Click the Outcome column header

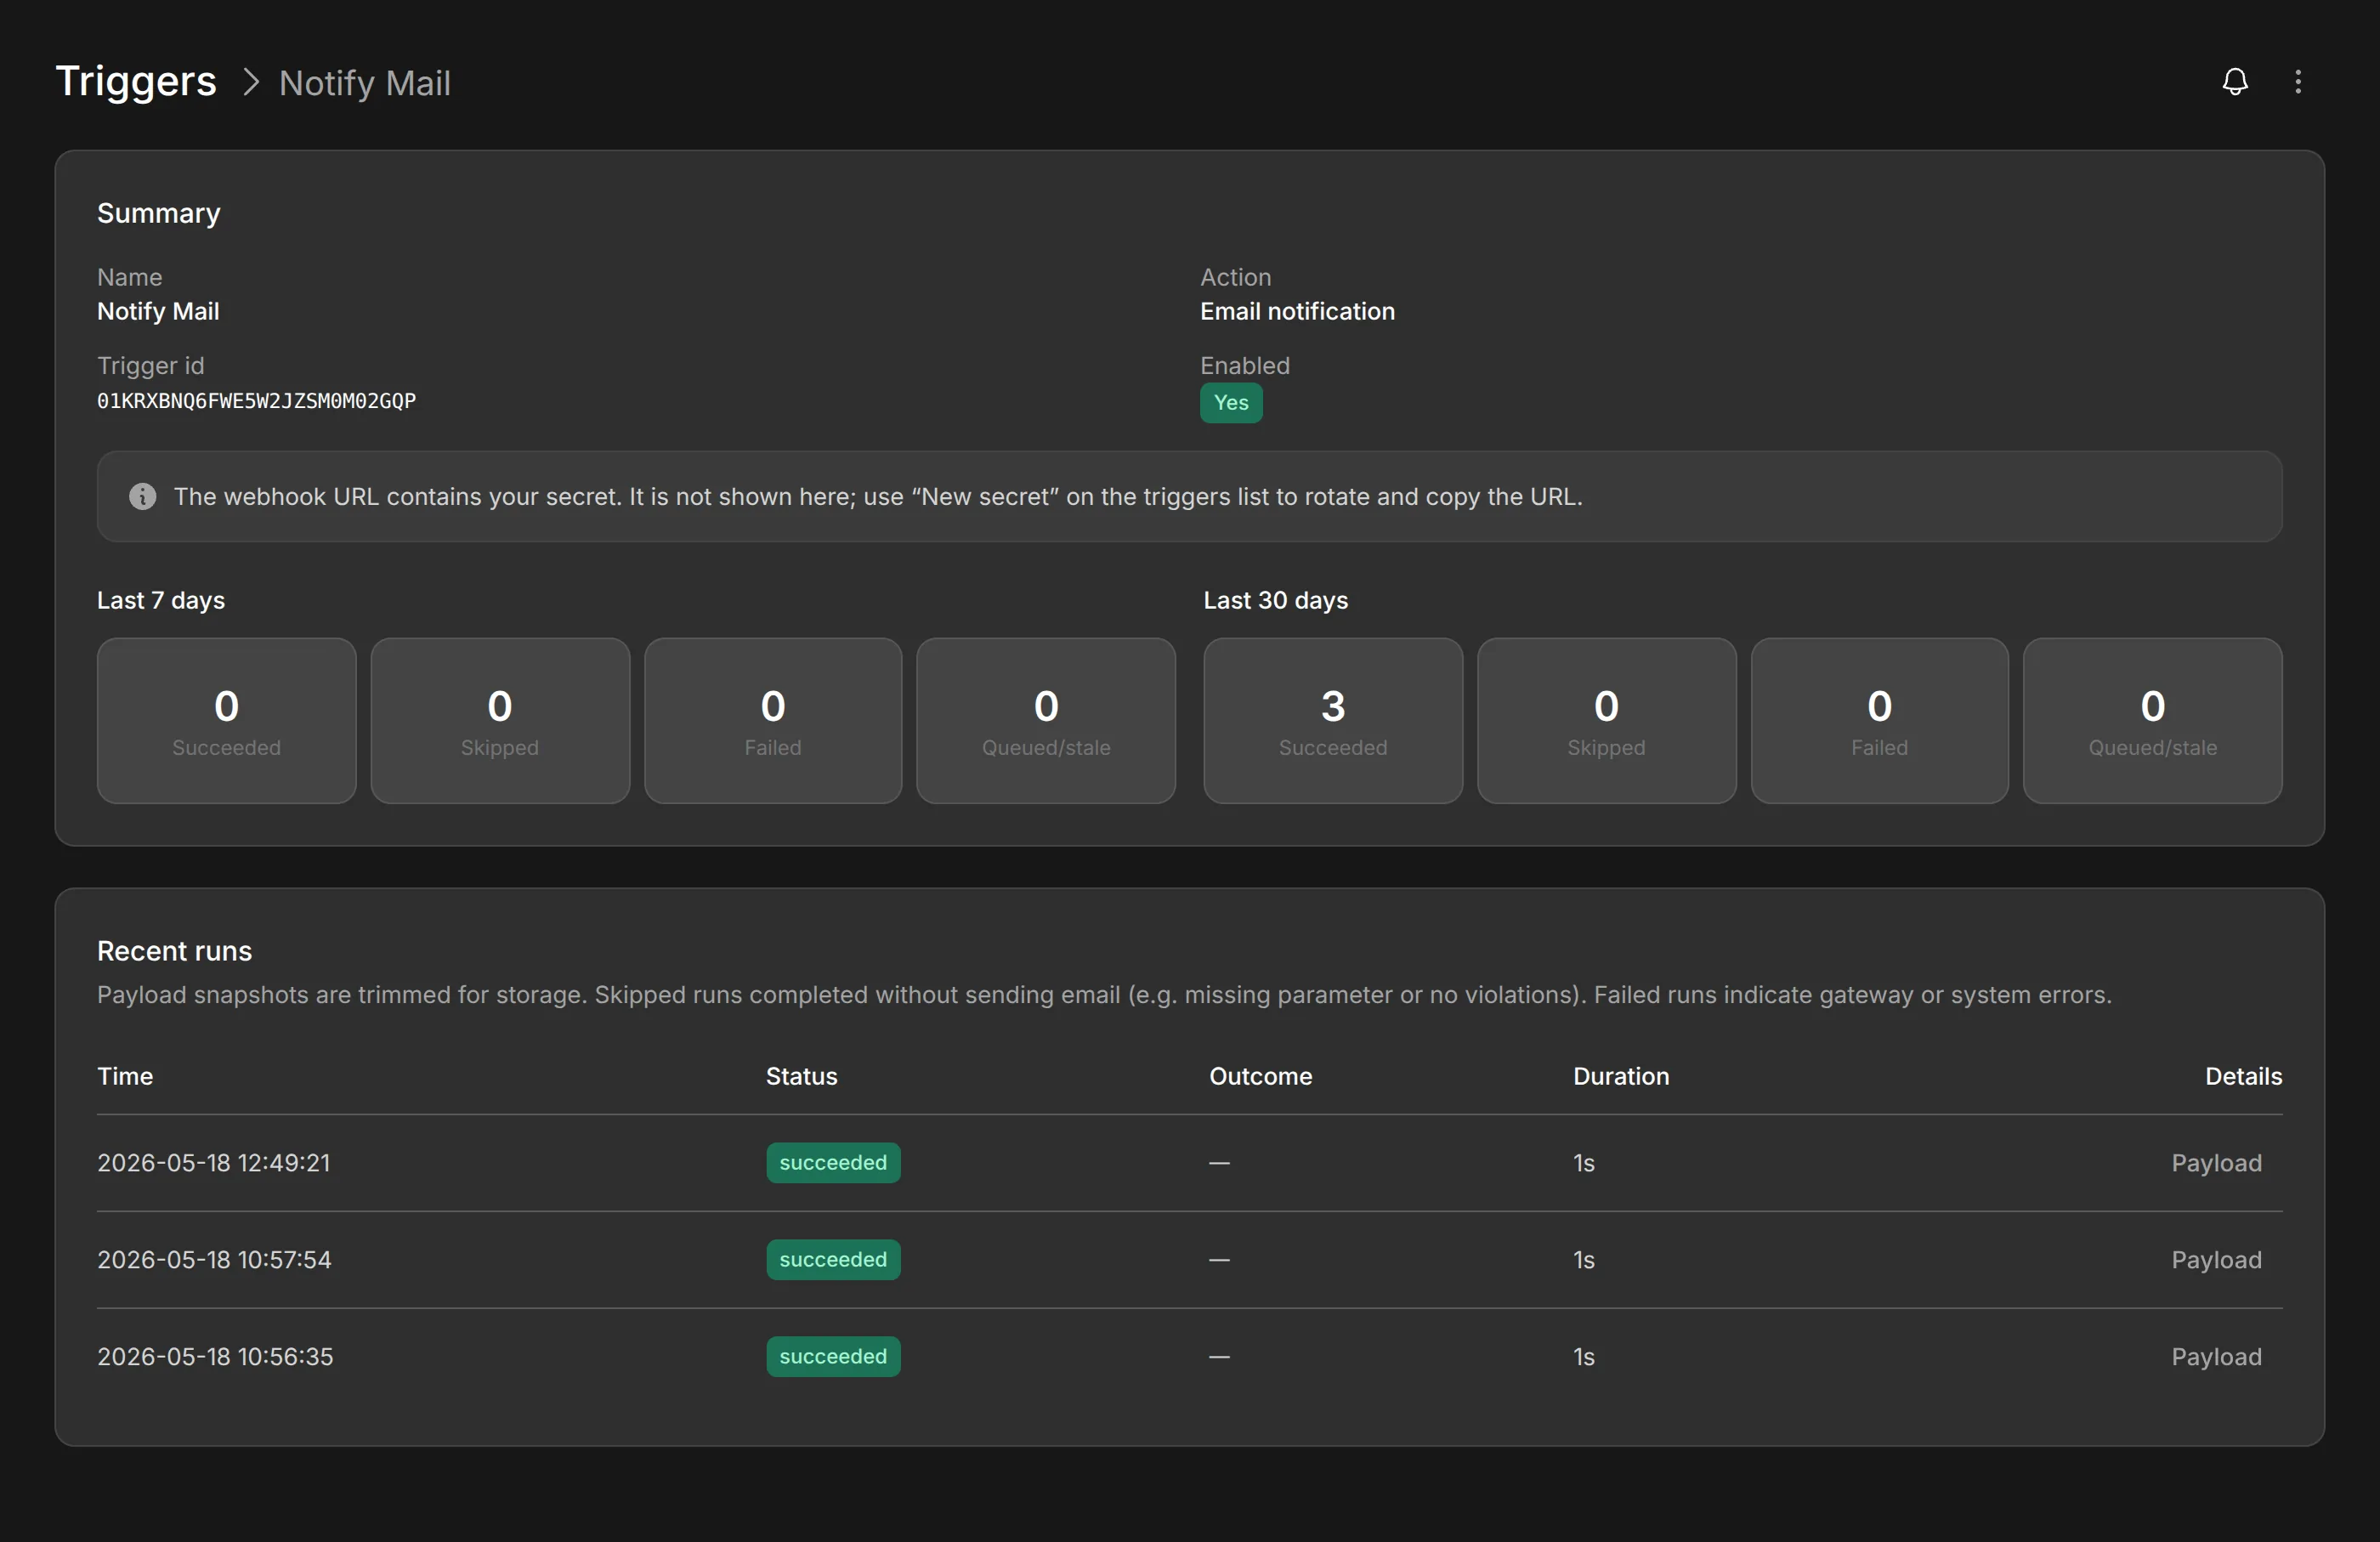pyautogui.click(x=1261, y=1076)
